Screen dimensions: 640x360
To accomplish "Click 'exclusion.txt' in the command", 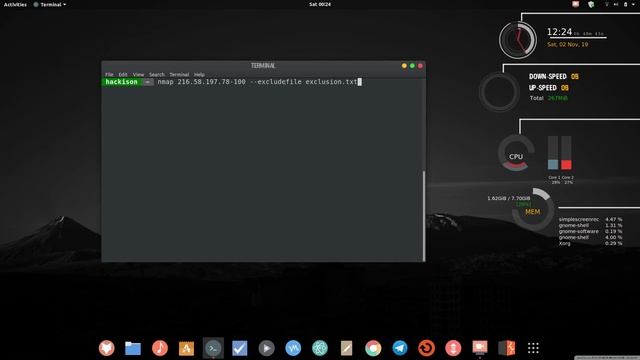I will (331, 82).
